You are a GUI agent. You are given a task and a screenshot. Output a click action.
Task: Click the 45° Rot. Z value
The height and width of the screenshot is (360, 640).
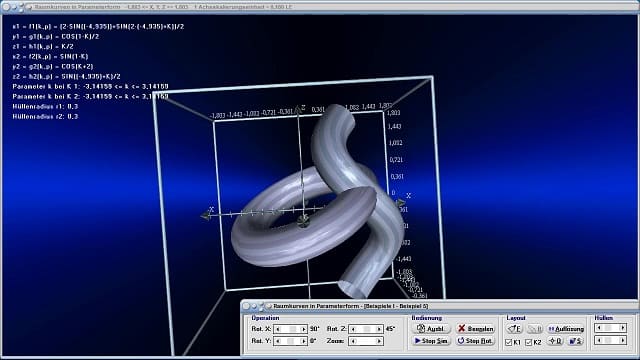(391, 329)
